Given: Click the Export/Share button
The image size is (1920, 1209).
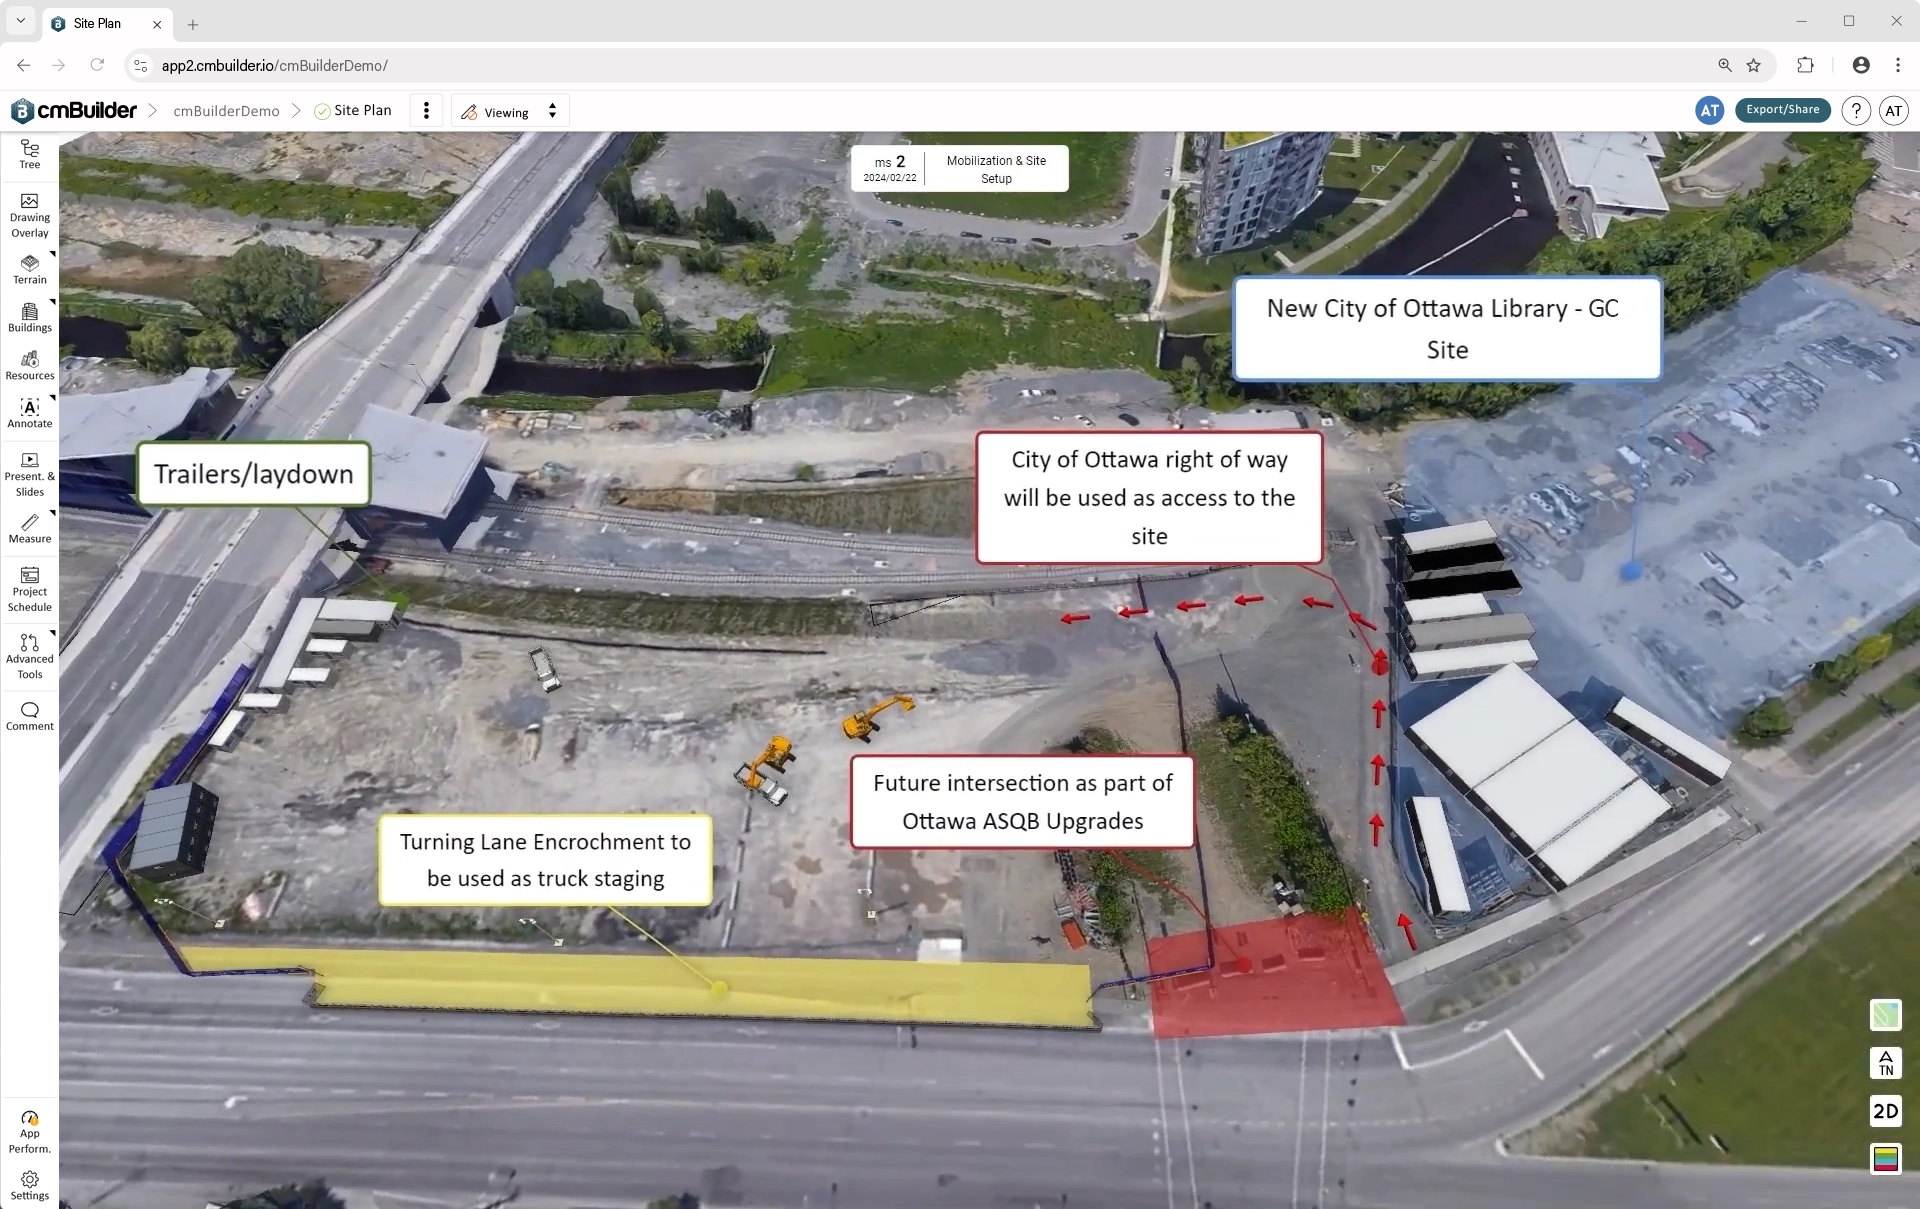Looking at the screenshot, I should (1782, 110).
